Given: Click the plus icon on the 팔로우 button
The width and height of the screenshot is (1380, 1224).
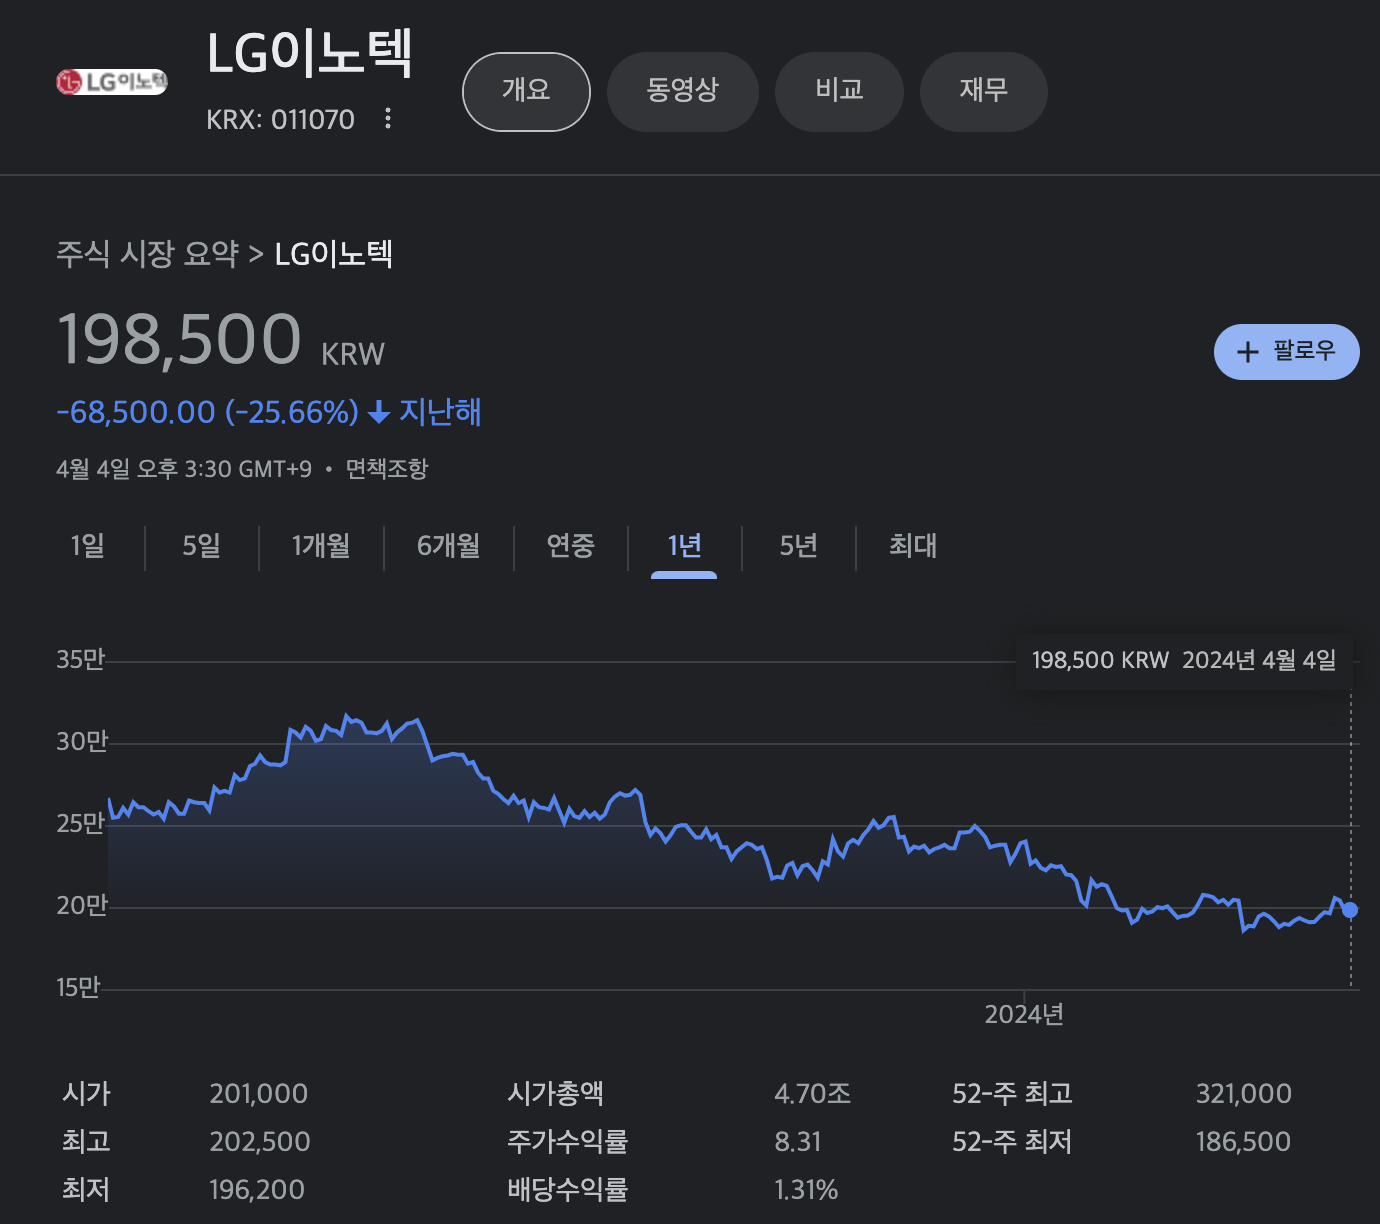Looking at the screenshot, I should click(1247, 352).
